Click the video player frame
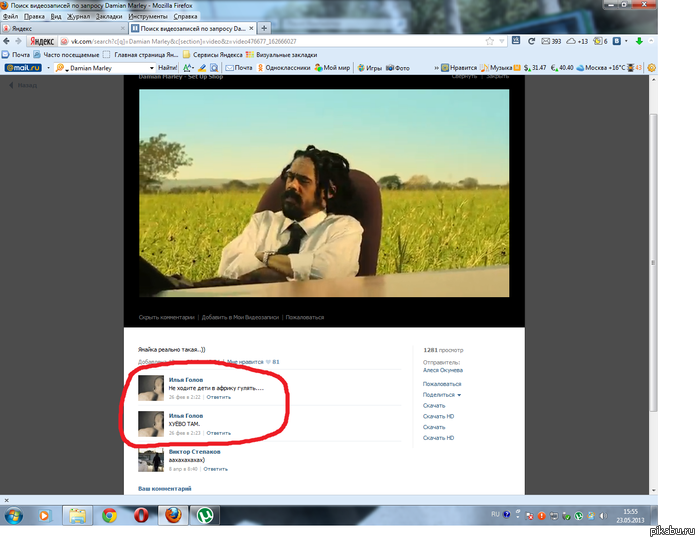 pos(324,193)
